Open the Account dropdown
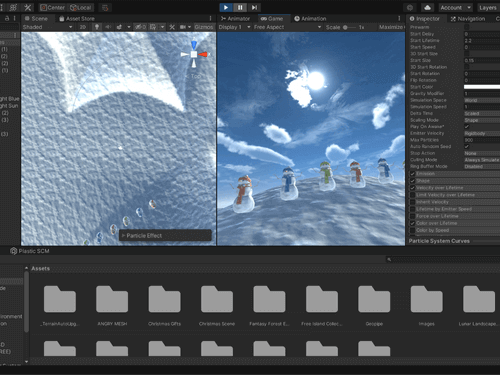 (455, 7)
